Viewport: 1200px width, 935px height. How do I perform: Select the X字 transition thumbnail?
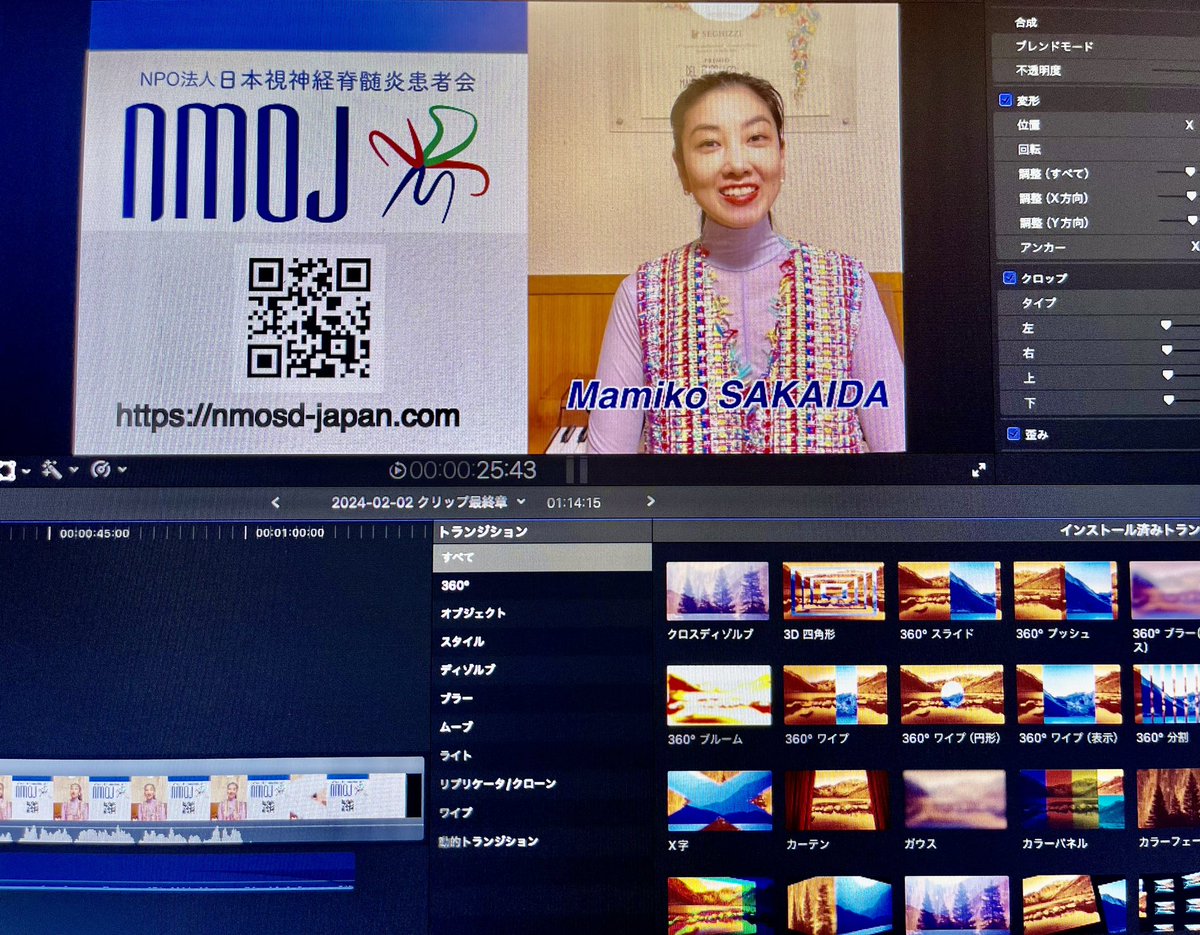(720, 800)
